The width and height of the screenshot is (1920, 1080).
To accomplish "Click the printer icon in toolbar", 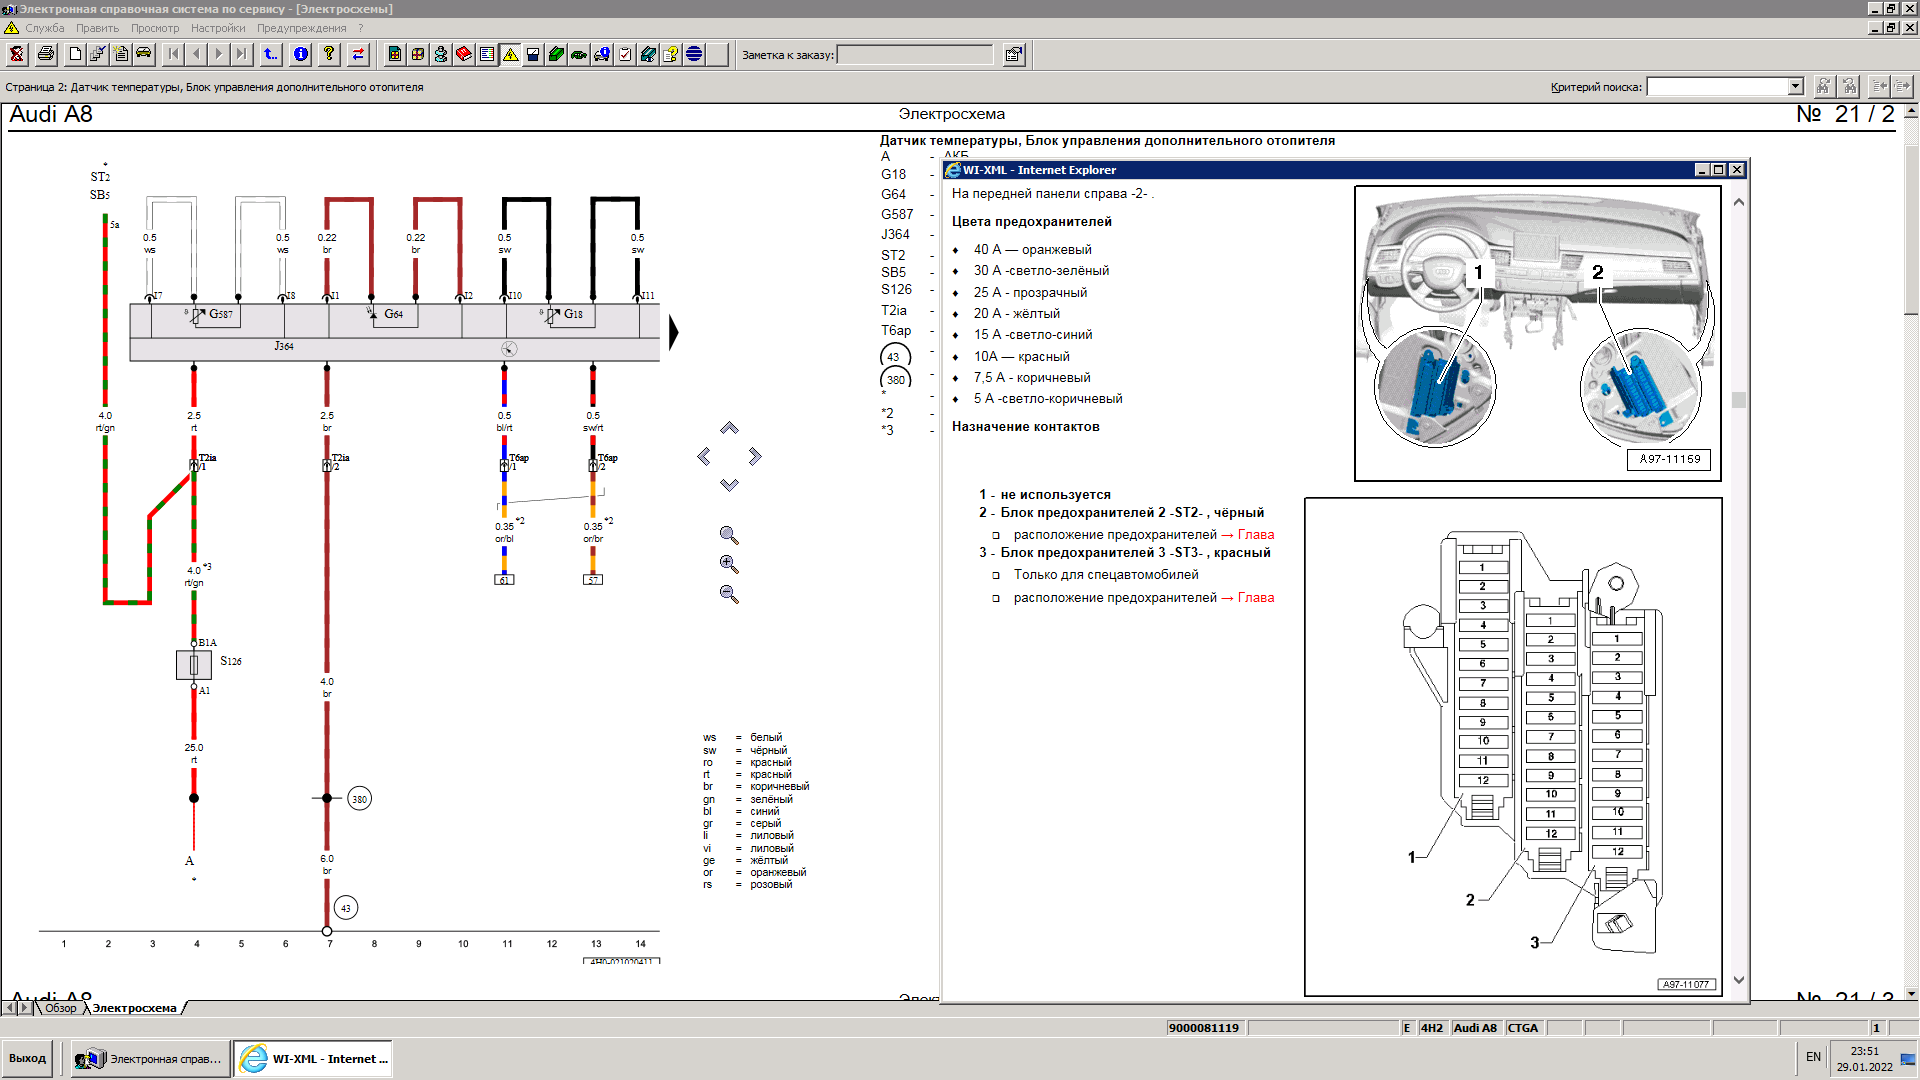I will (46, 54).
